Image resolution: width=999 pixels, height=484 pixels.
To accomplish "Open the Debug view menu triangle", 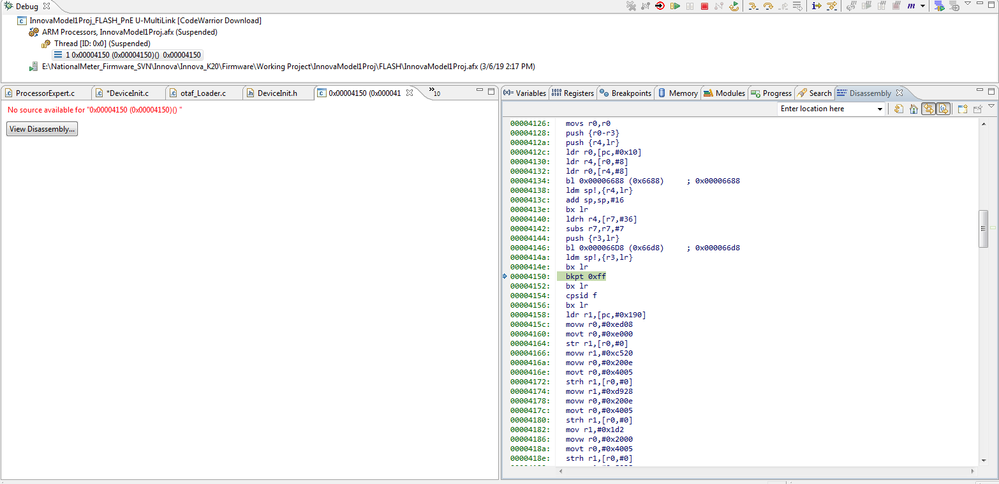I will coord(968,4).
